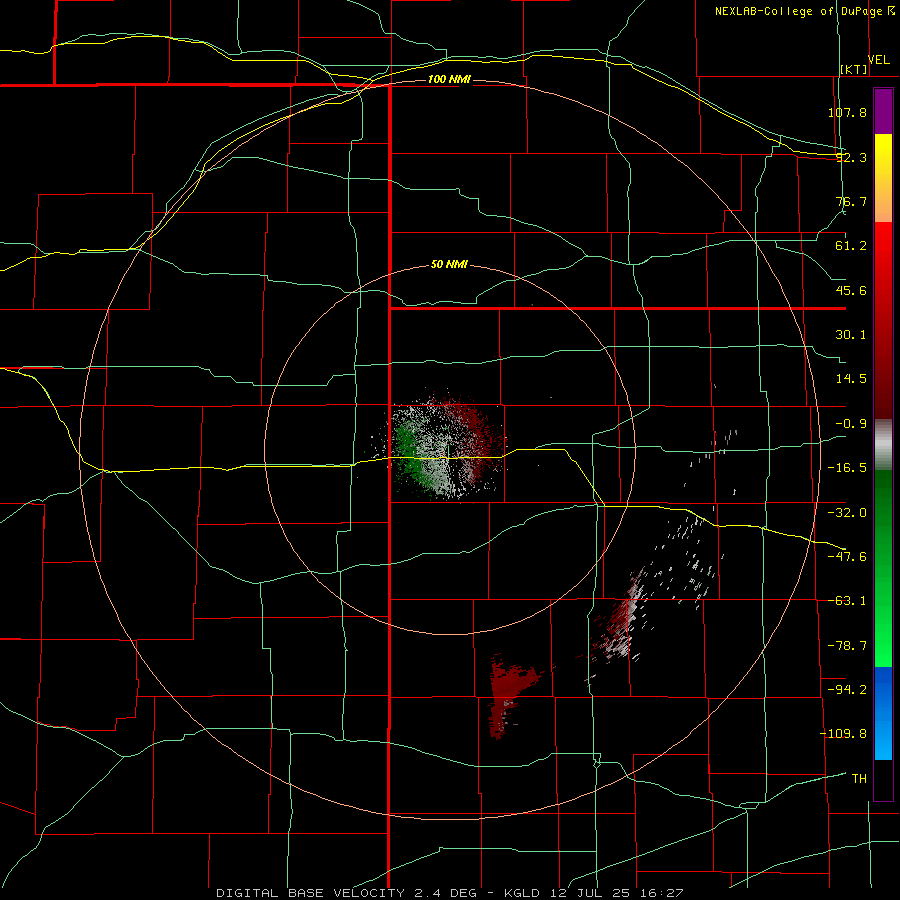This screenshot has width=900, height=900.
Task: Click the 100 NMI range ring label
Action: click(449, 79)
